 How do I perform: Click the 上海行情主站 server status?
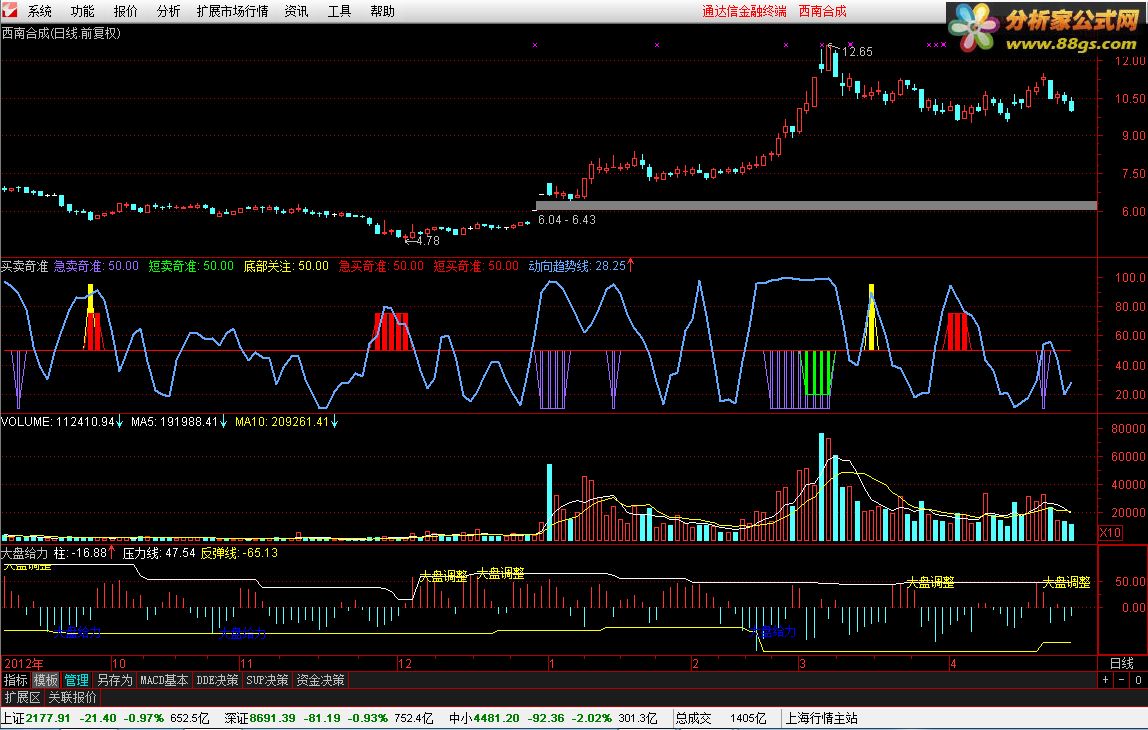tap(821, 718)
